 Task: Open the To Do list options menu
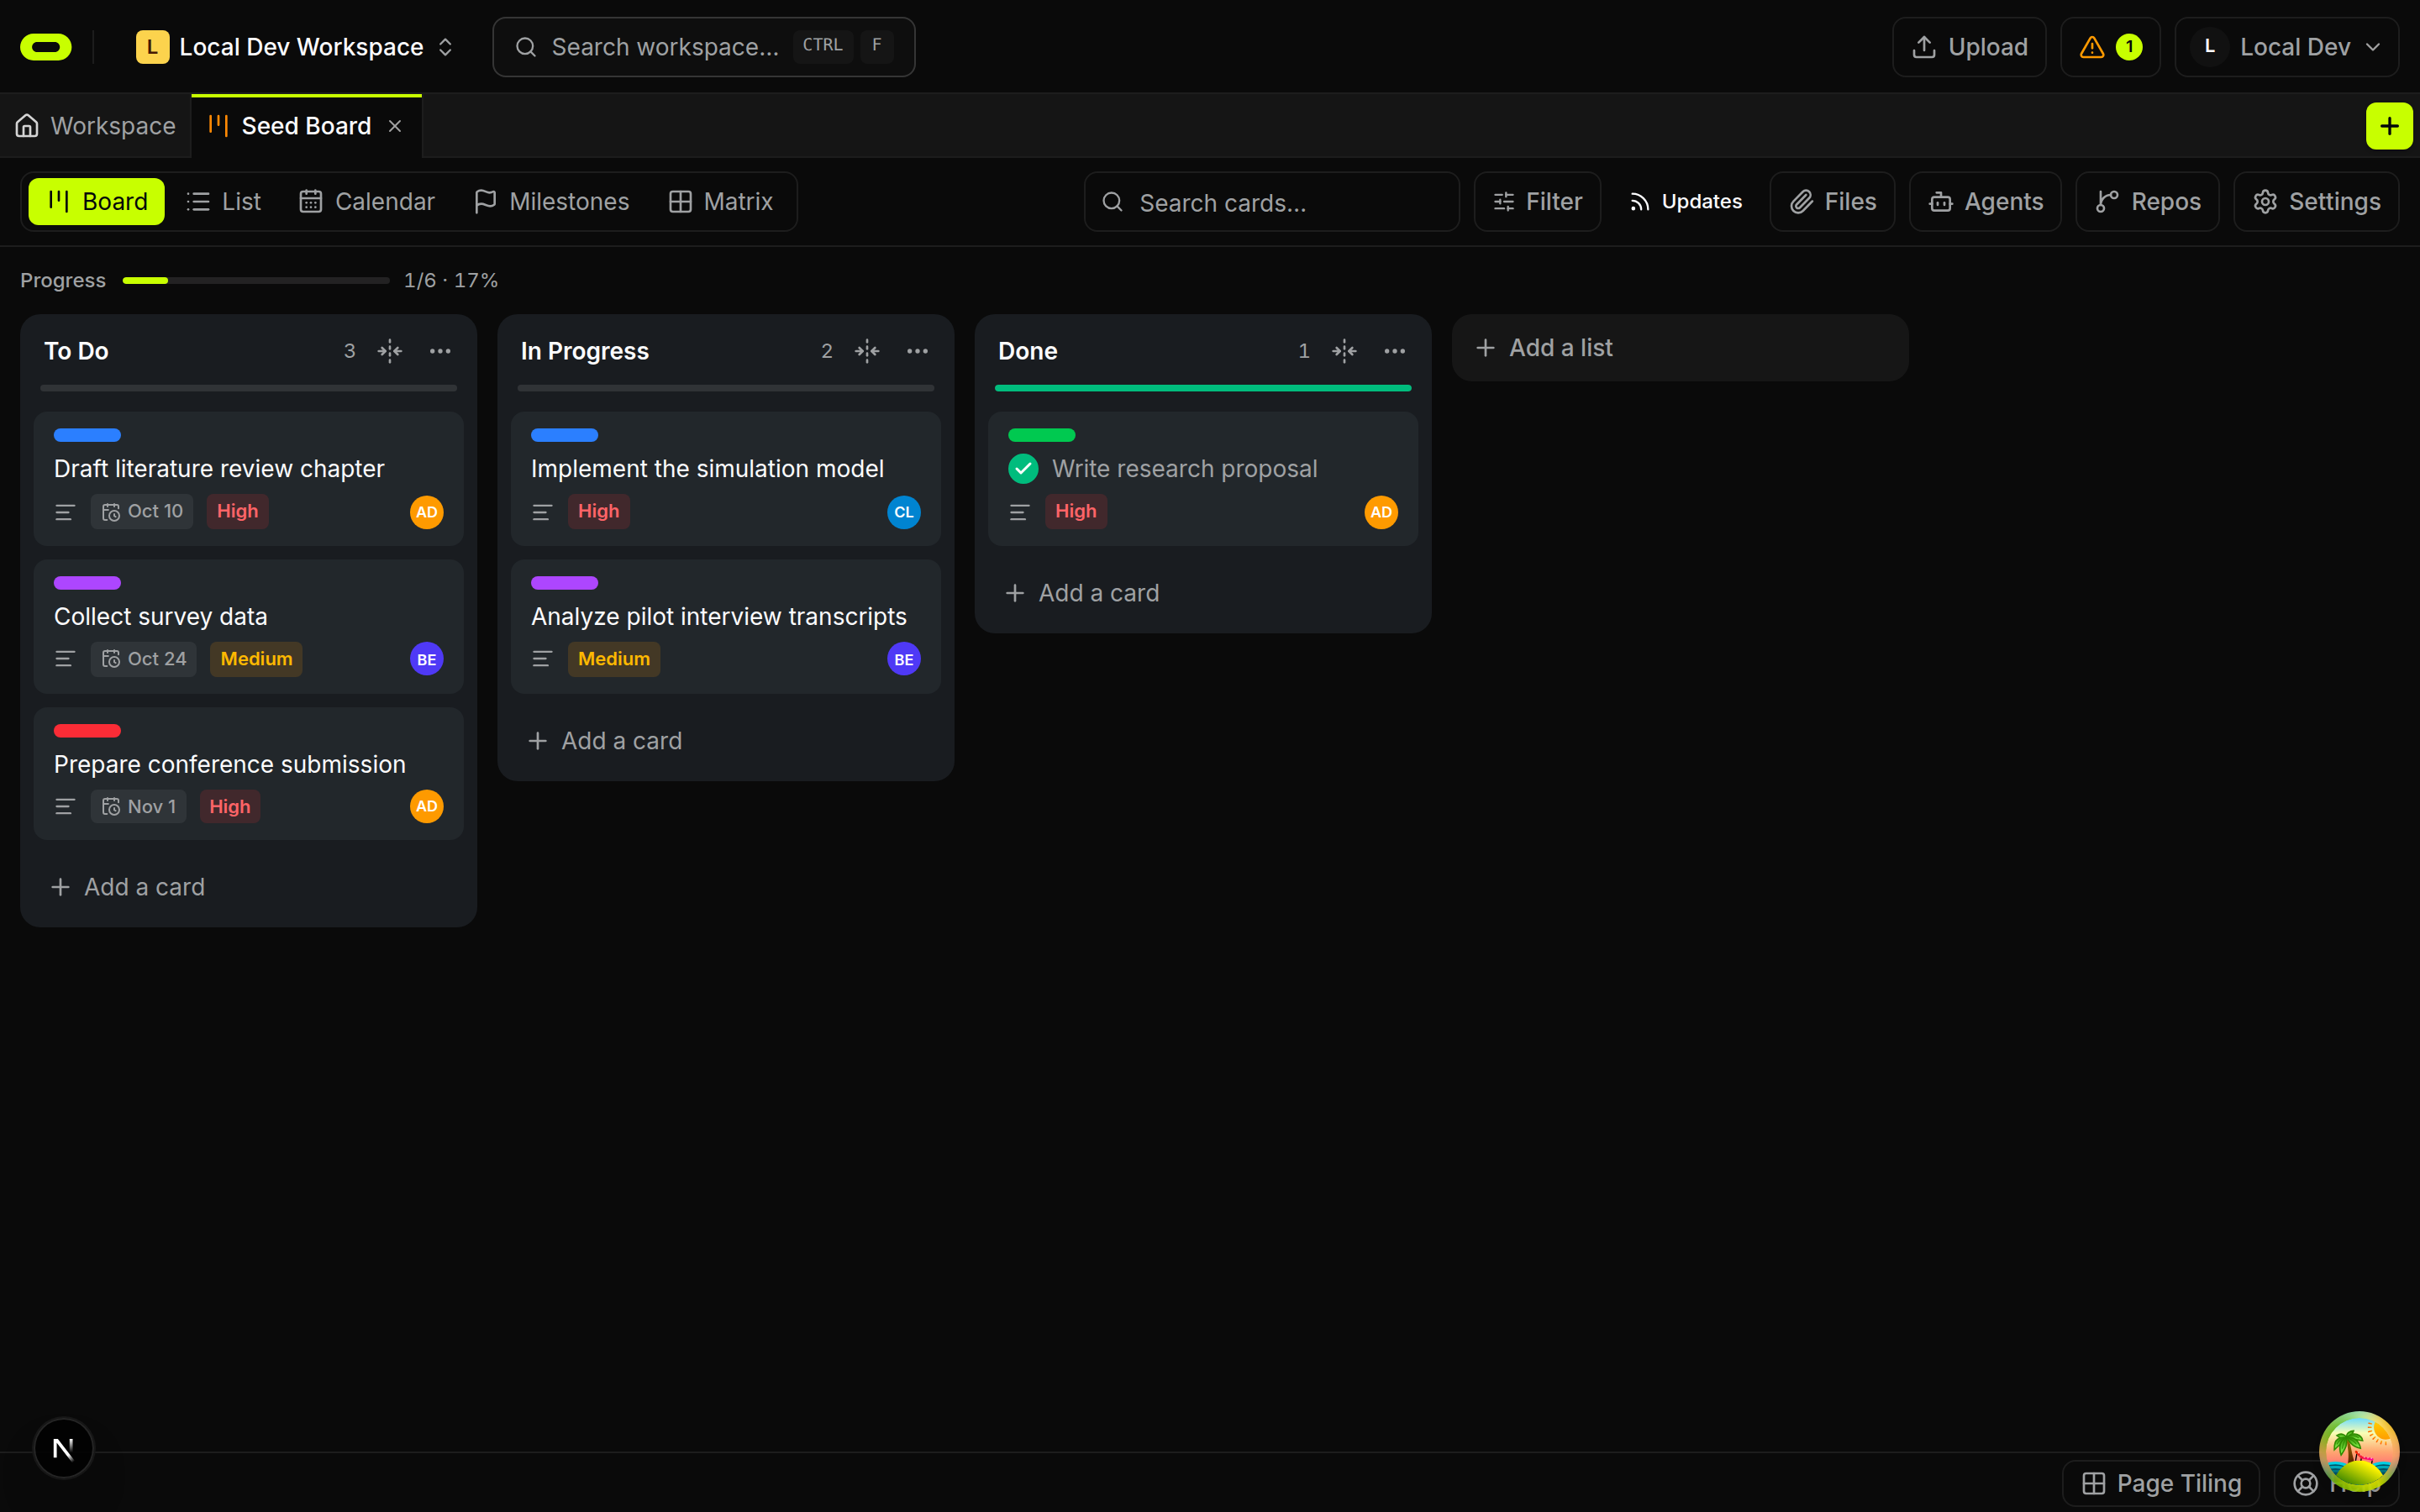tap(440, 351)
